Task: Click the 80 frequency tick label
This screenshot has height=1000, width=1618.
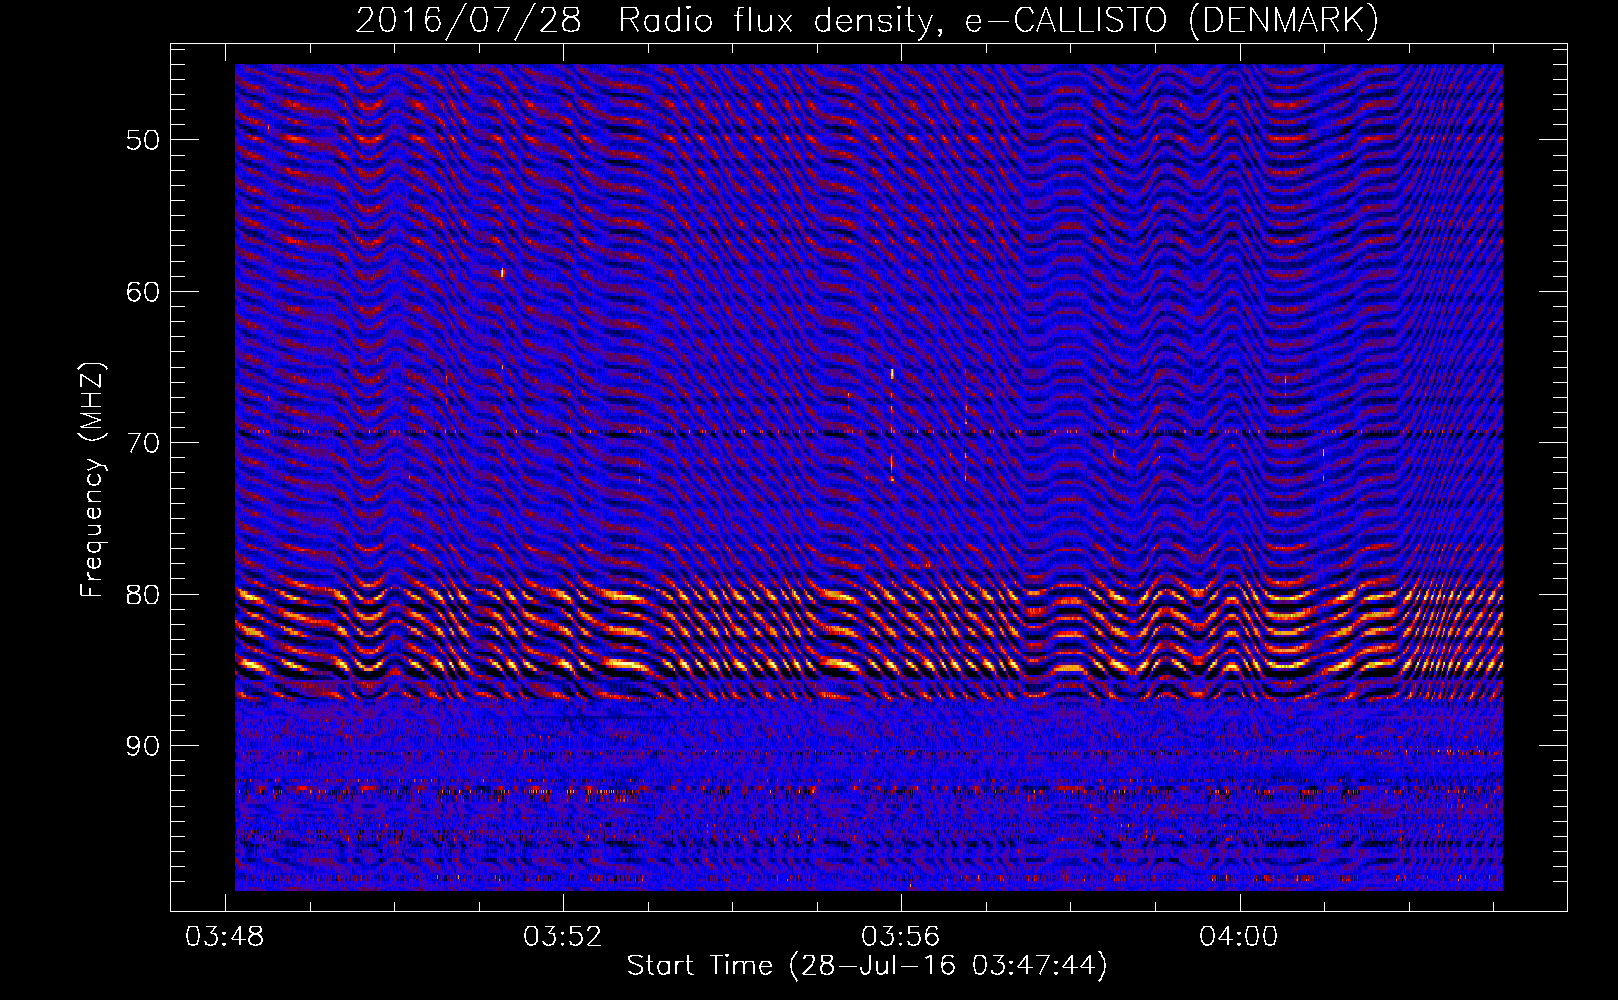Action: click(143, 595)
